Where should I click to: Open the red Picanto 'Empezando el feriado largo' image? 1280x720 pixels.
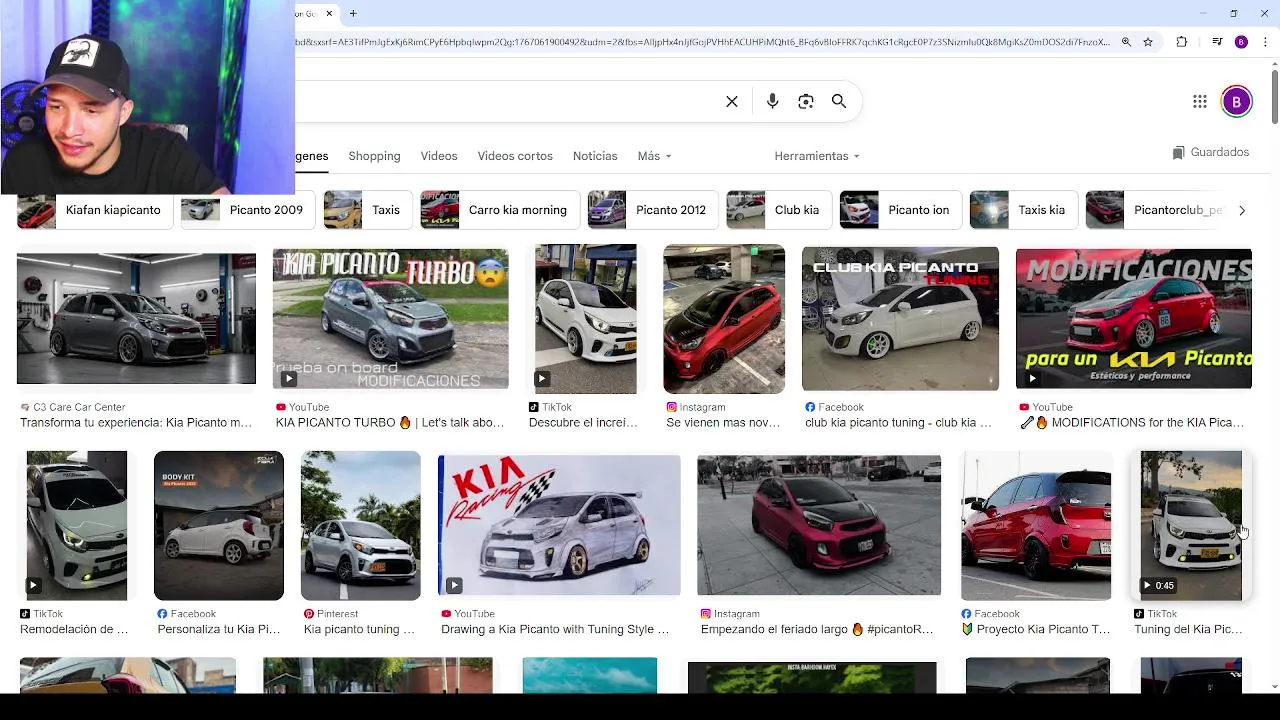point(819,526)
